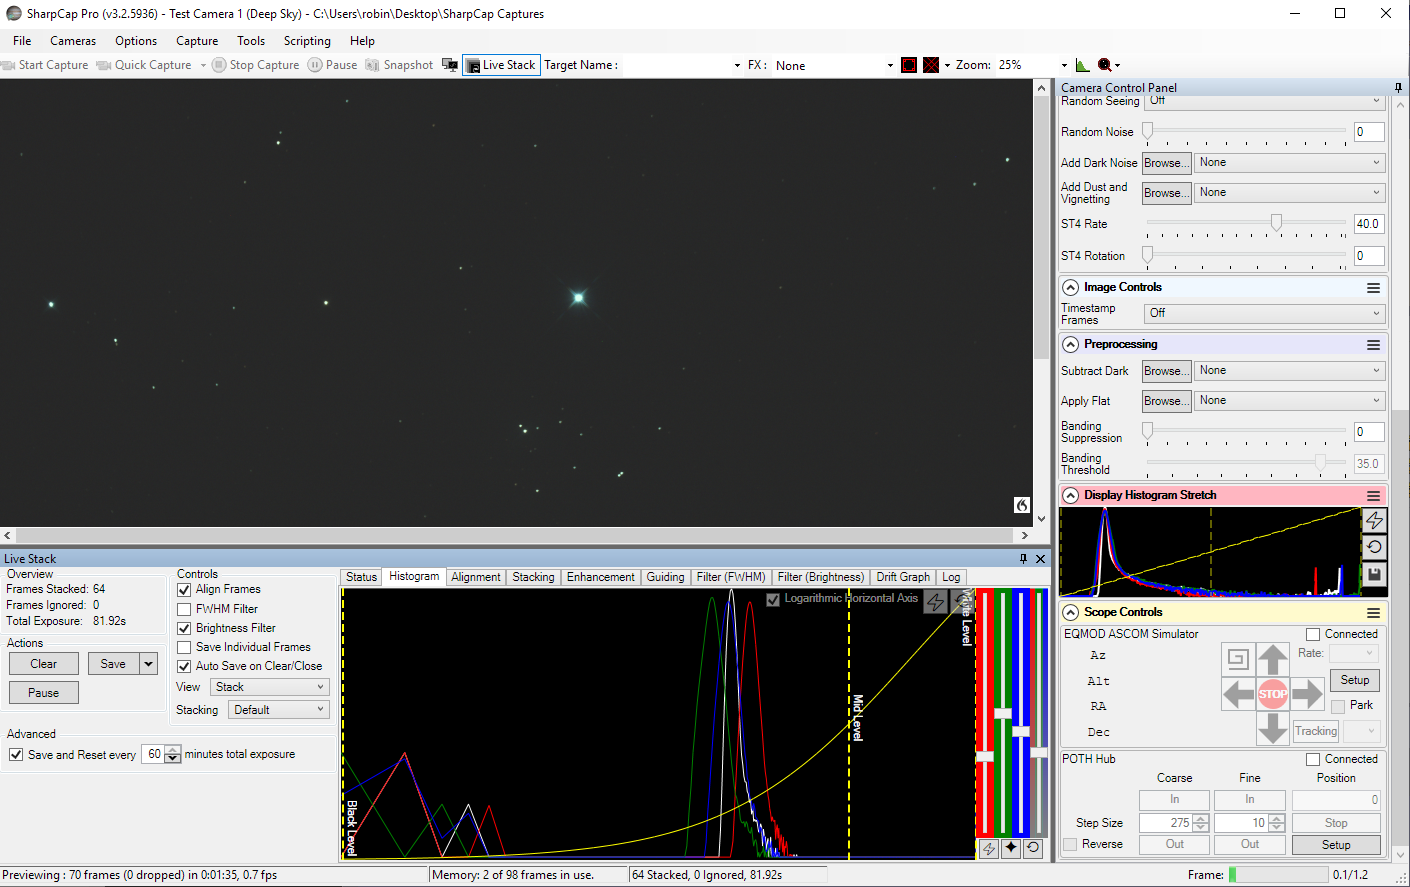Open Scope Controls hamburger menu
The width and height of the screenshot is (1410, 887).
(x=1374, y=613)
